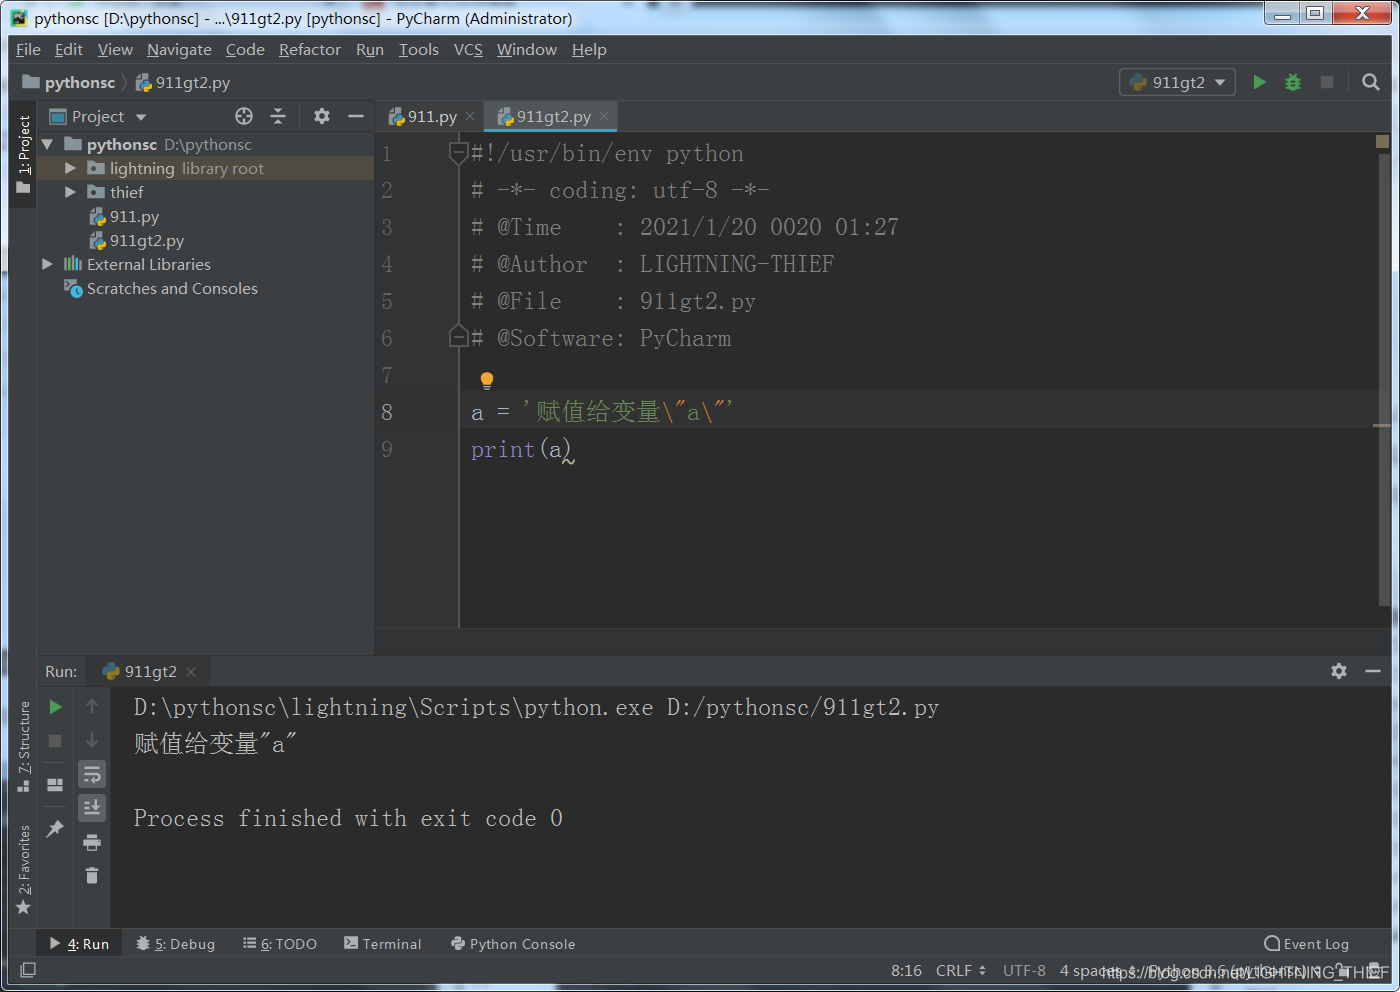This screenshot has width=1400, height=992.
Task: Open the Window menu
Action: [527, 49]
